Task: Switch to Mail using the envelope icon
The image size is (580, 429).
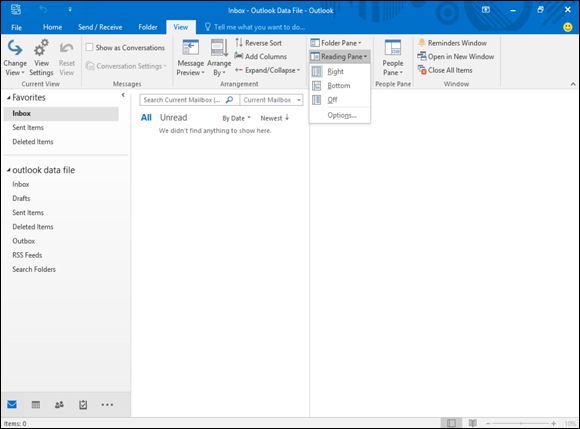Action: (12, 405)
